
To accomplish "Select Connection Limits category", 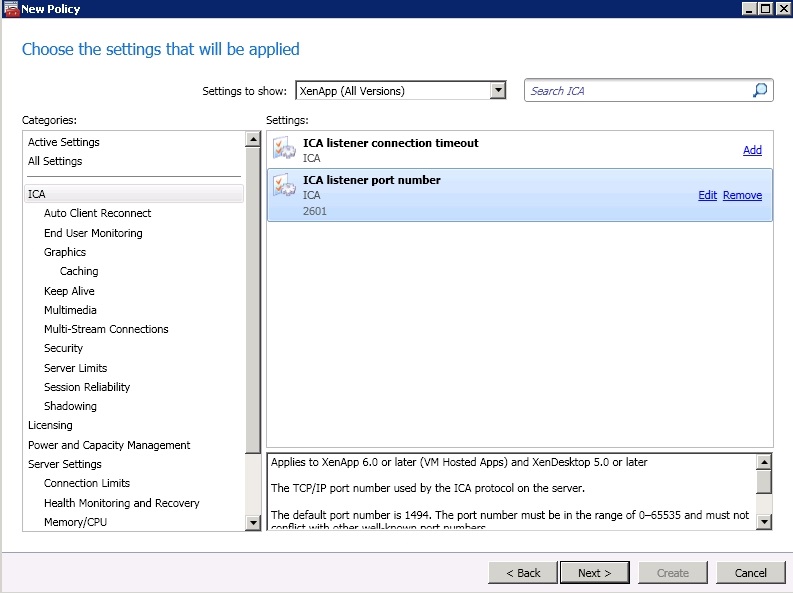I will [86, 483].
